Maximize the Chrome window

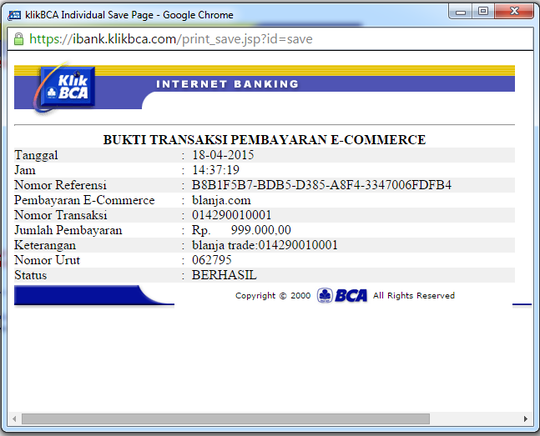pyautogui.click(x=483, y=11)
